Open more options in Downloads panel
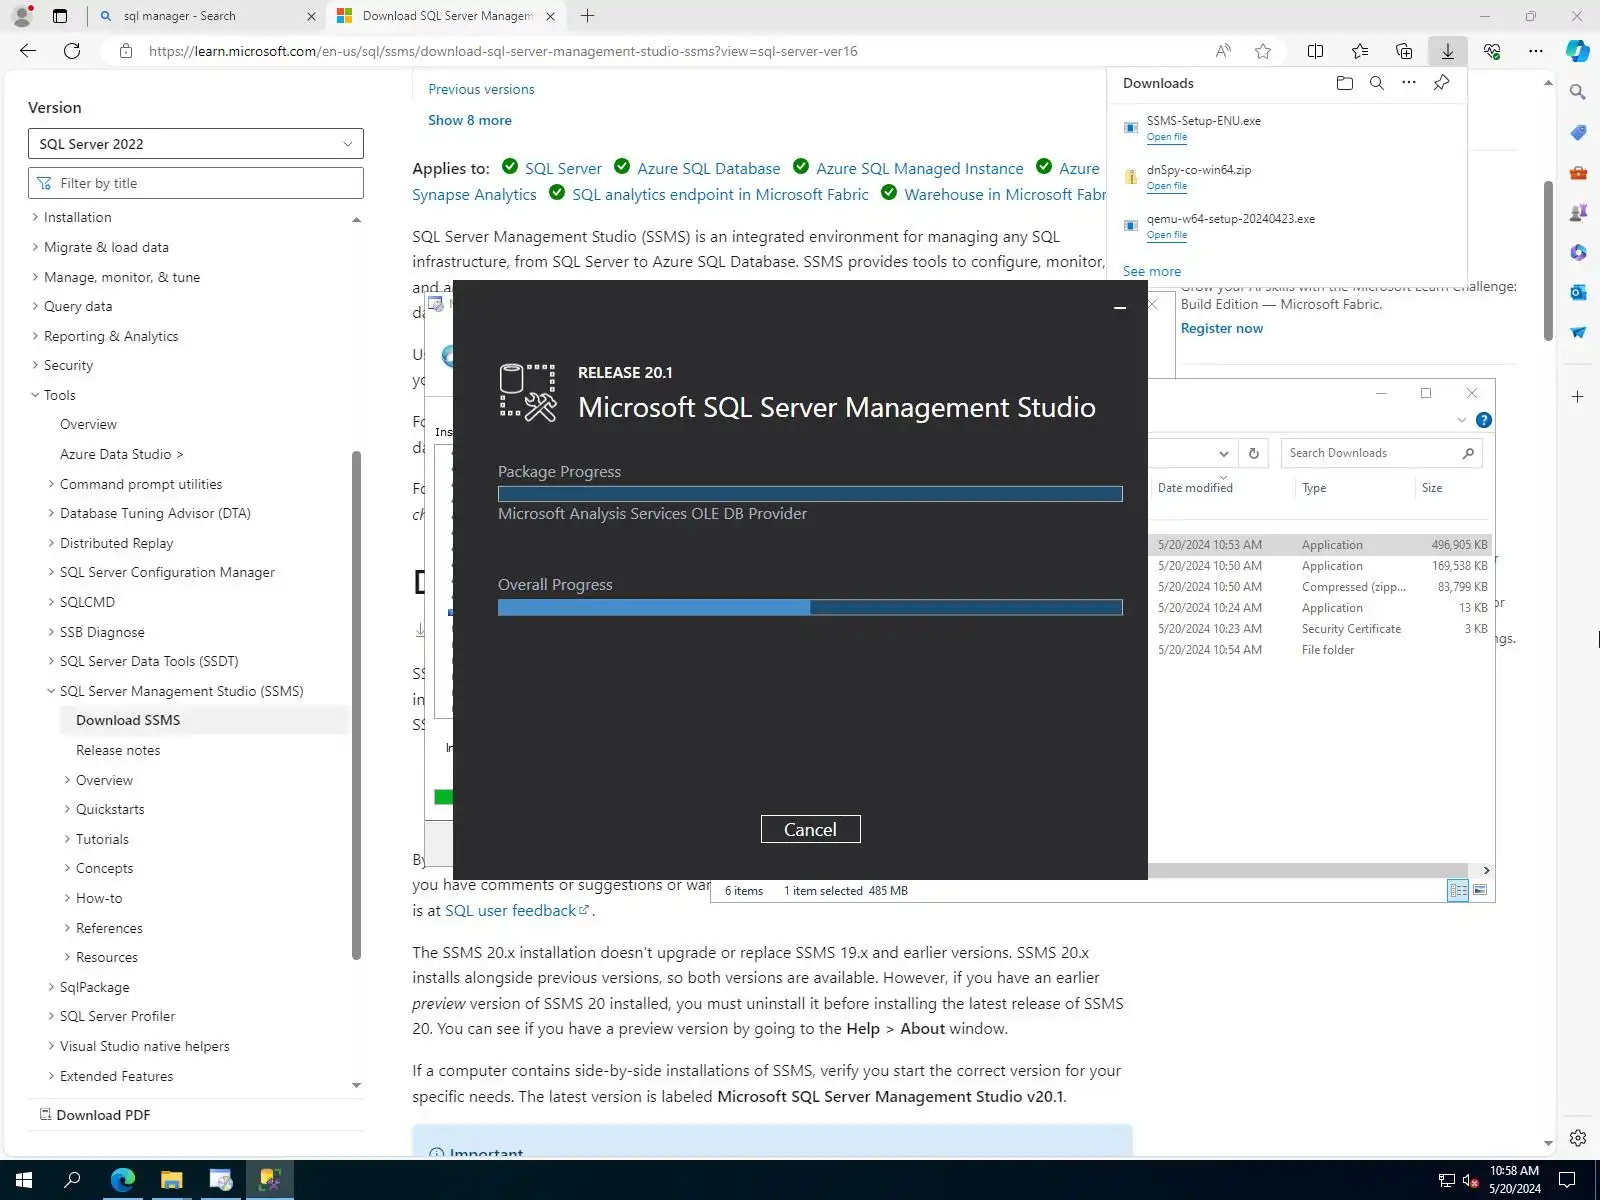The height and width of the screenshot is (1200, 1600). point(1409,83)
